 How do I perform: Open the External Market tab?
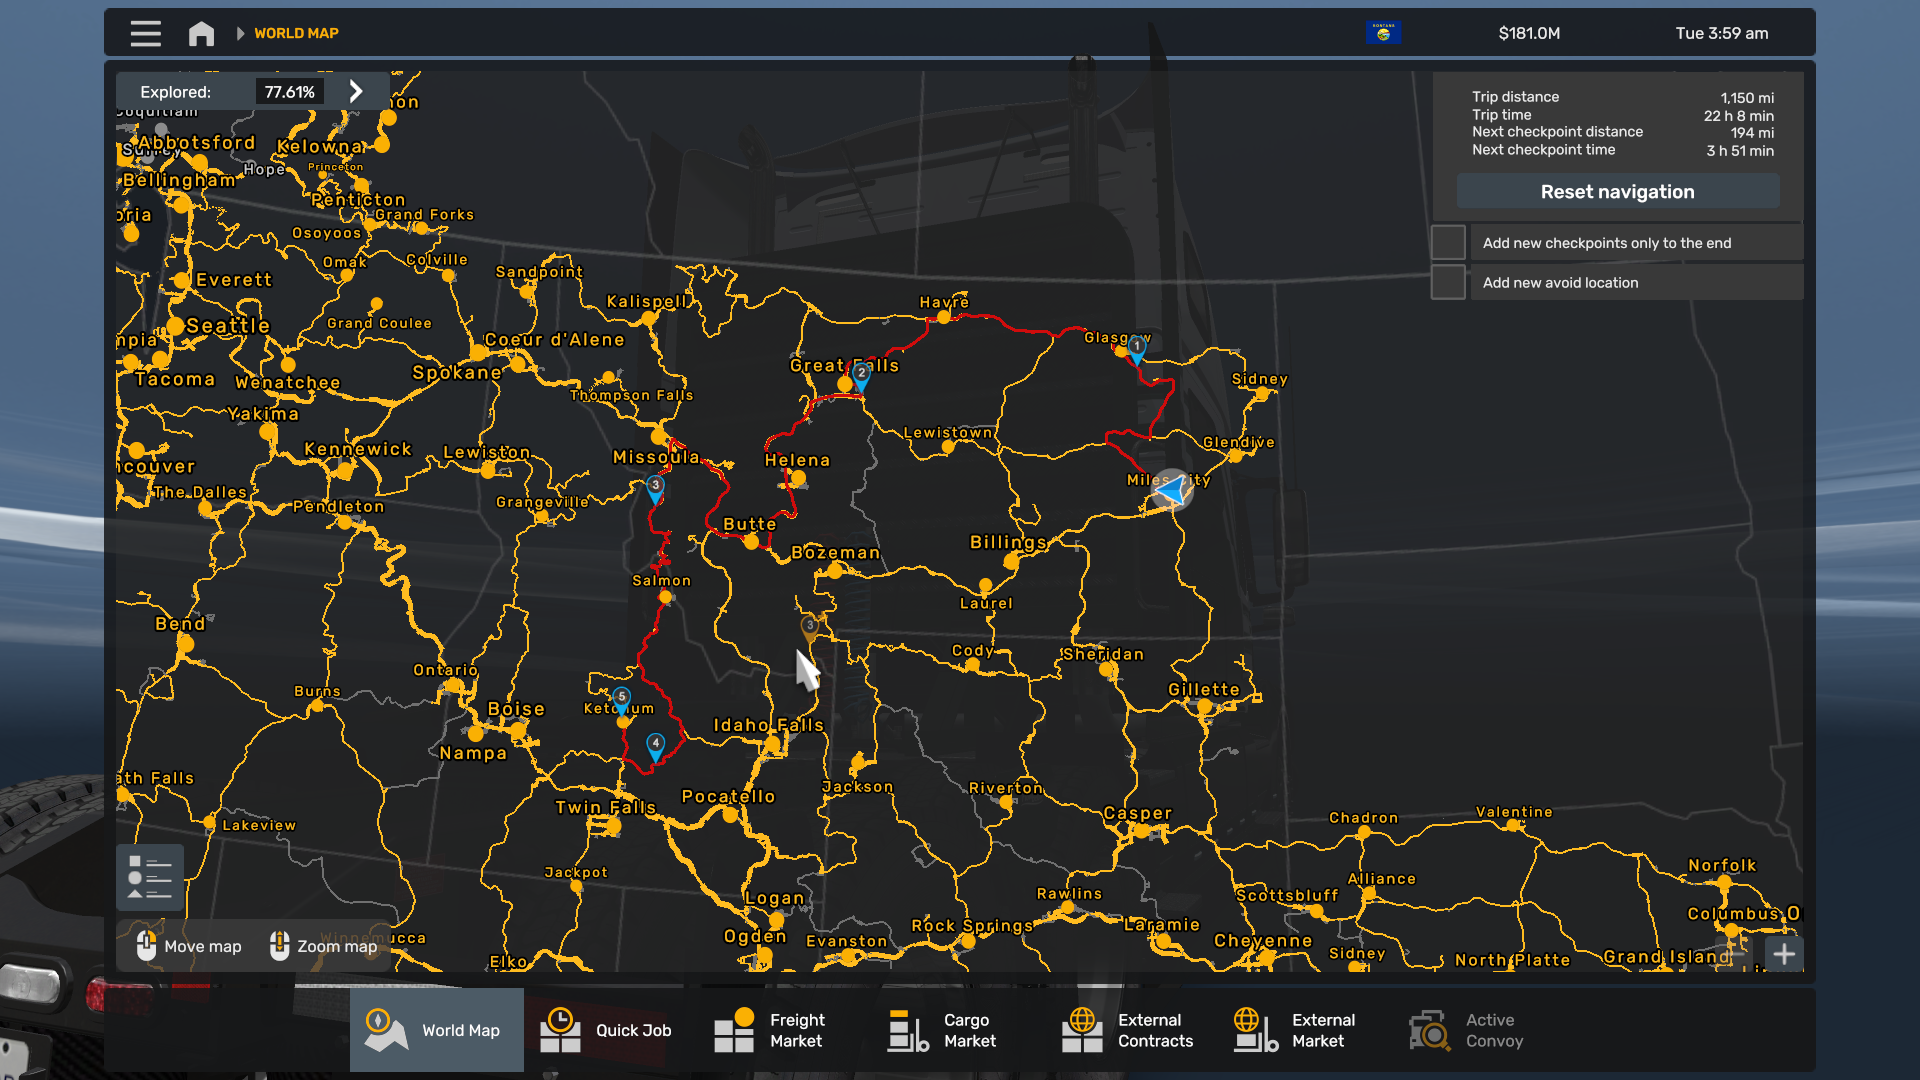click(1307, 1030)
